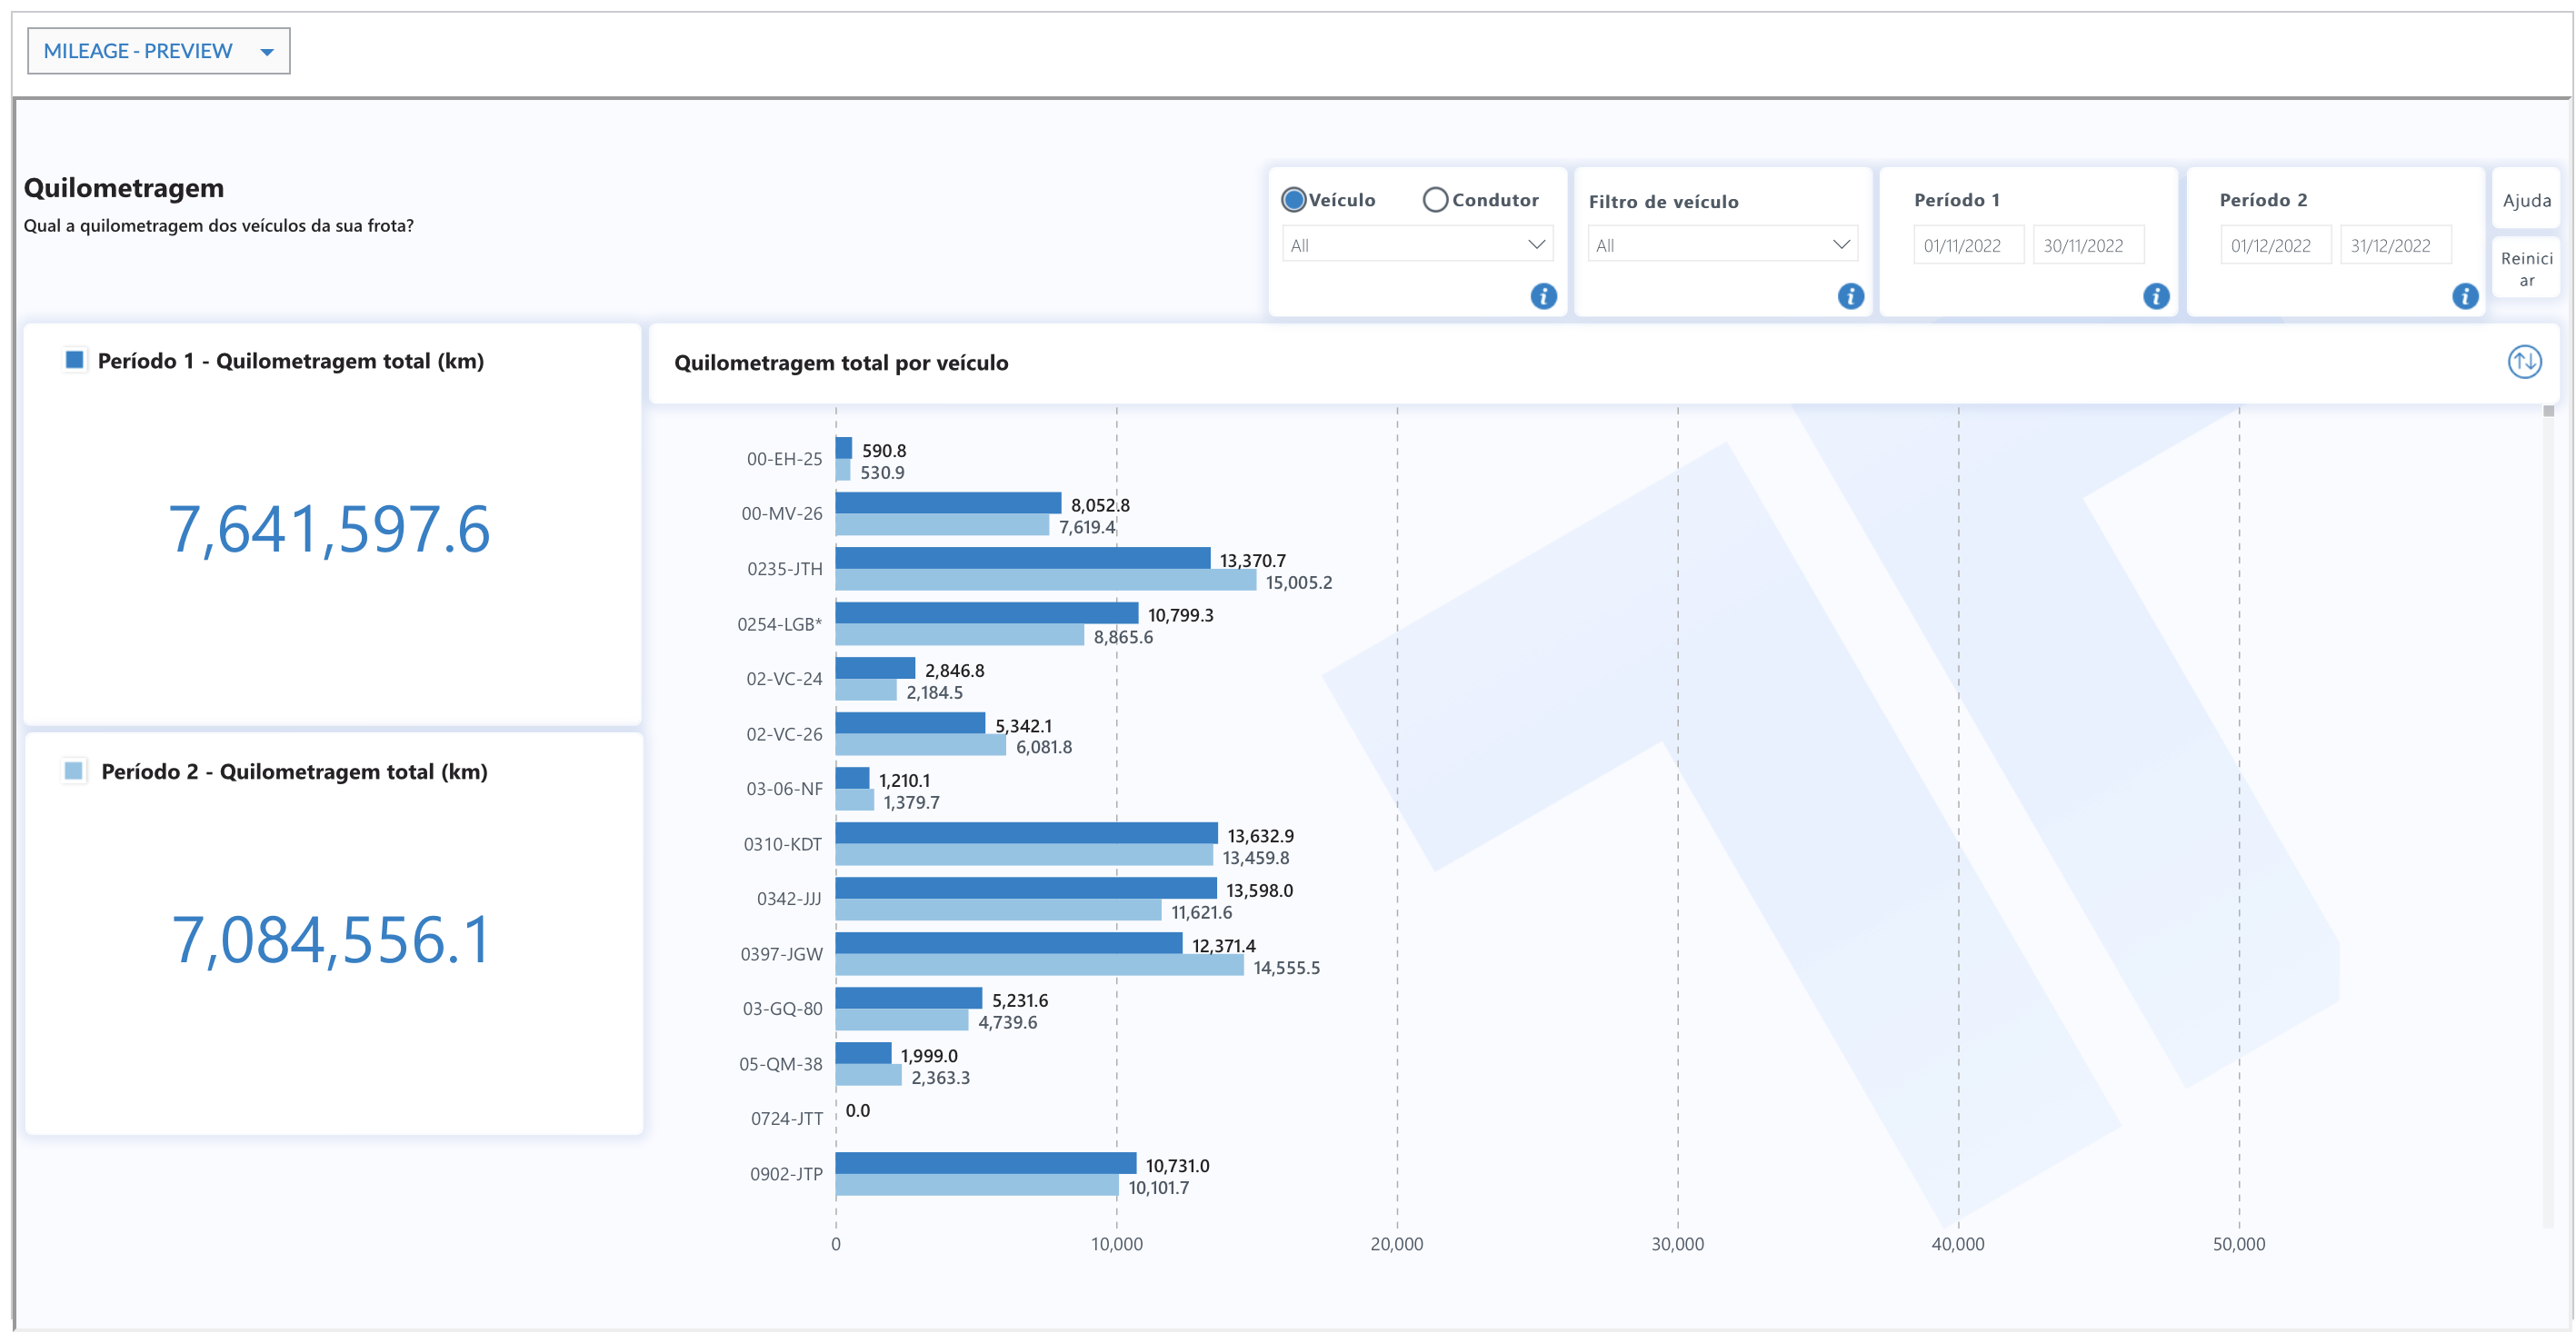Select the Condutor radio button

pos(1435,200)
